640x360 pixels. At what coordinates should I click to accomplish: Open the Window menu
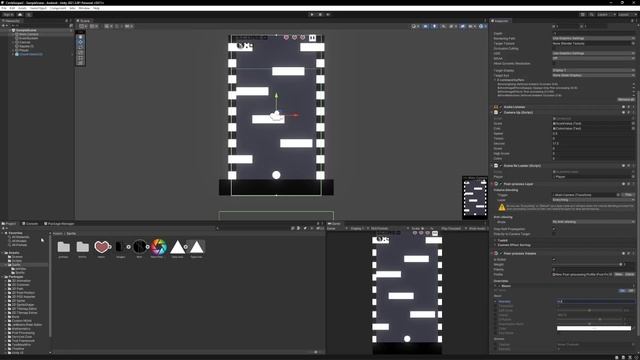click(x=84, y=8)
